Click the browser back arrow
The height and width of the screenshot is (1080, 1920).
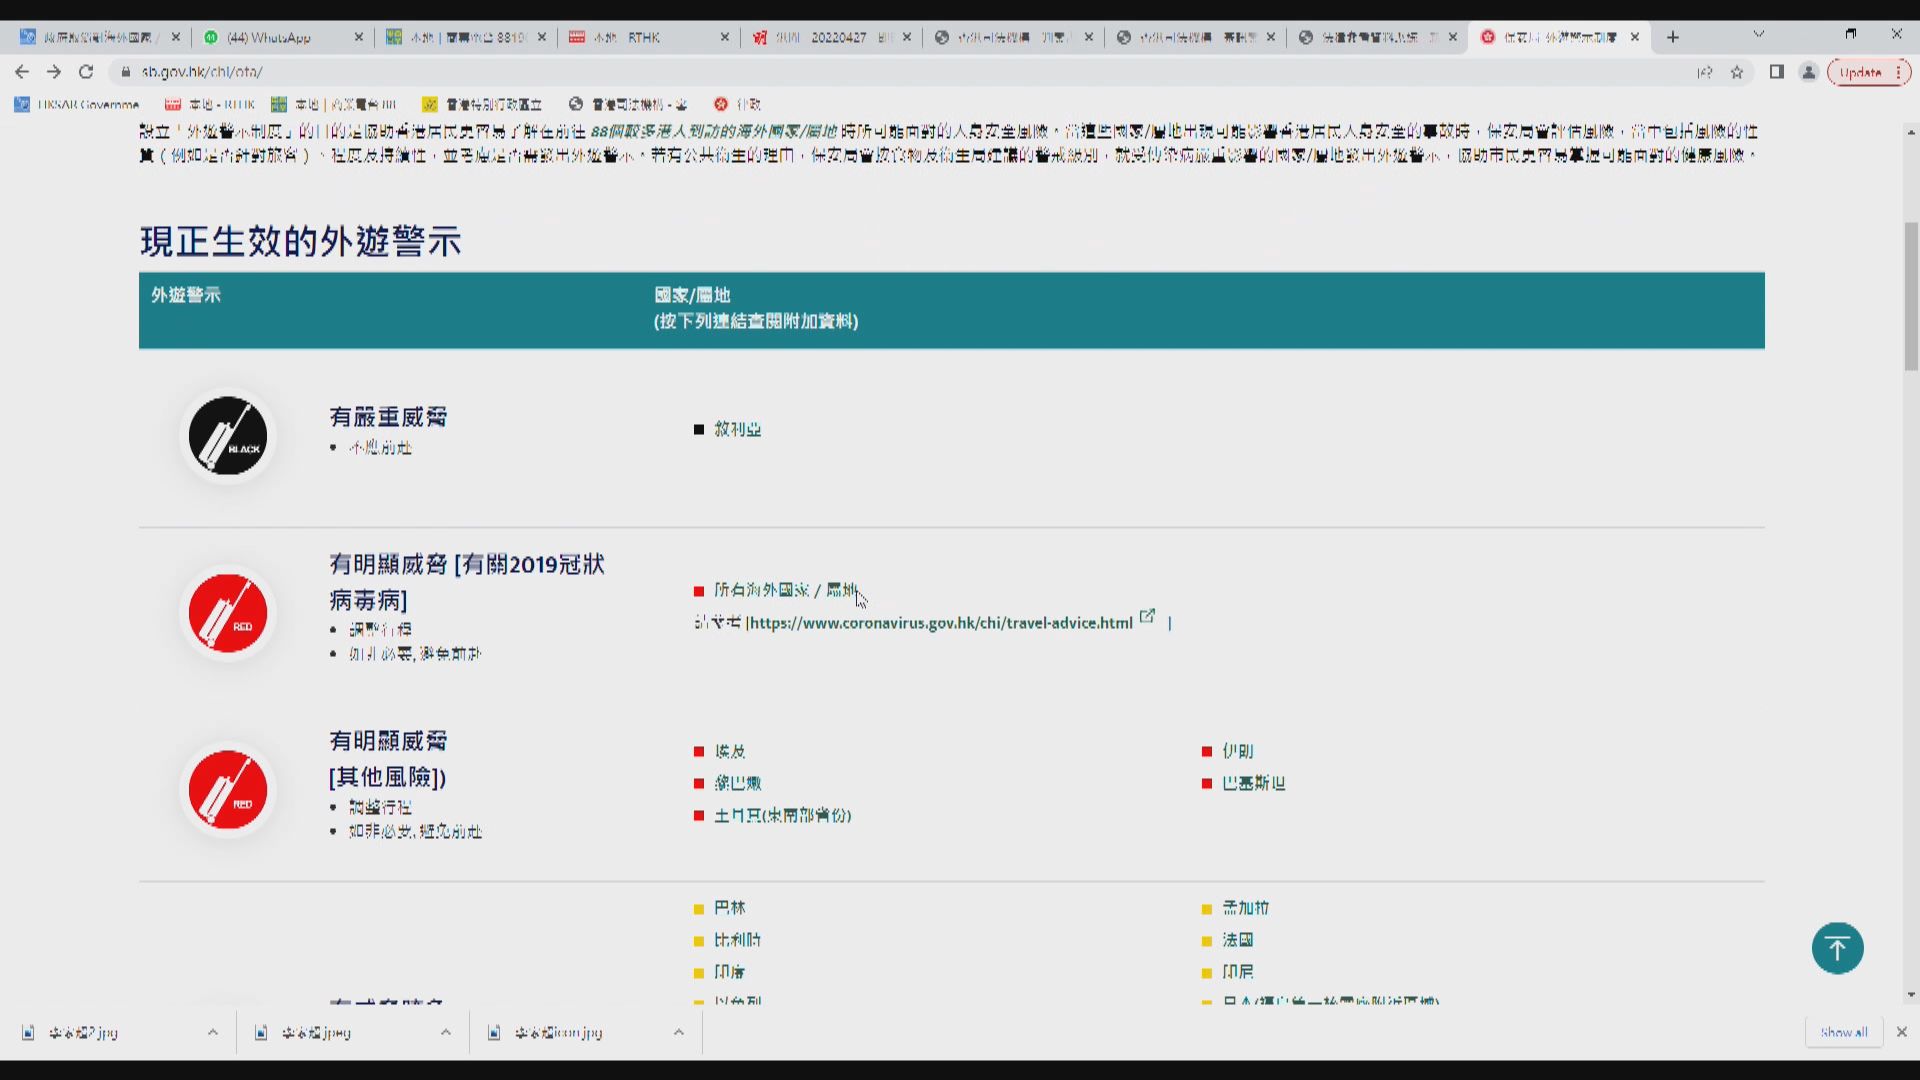(x=21, y=71)
